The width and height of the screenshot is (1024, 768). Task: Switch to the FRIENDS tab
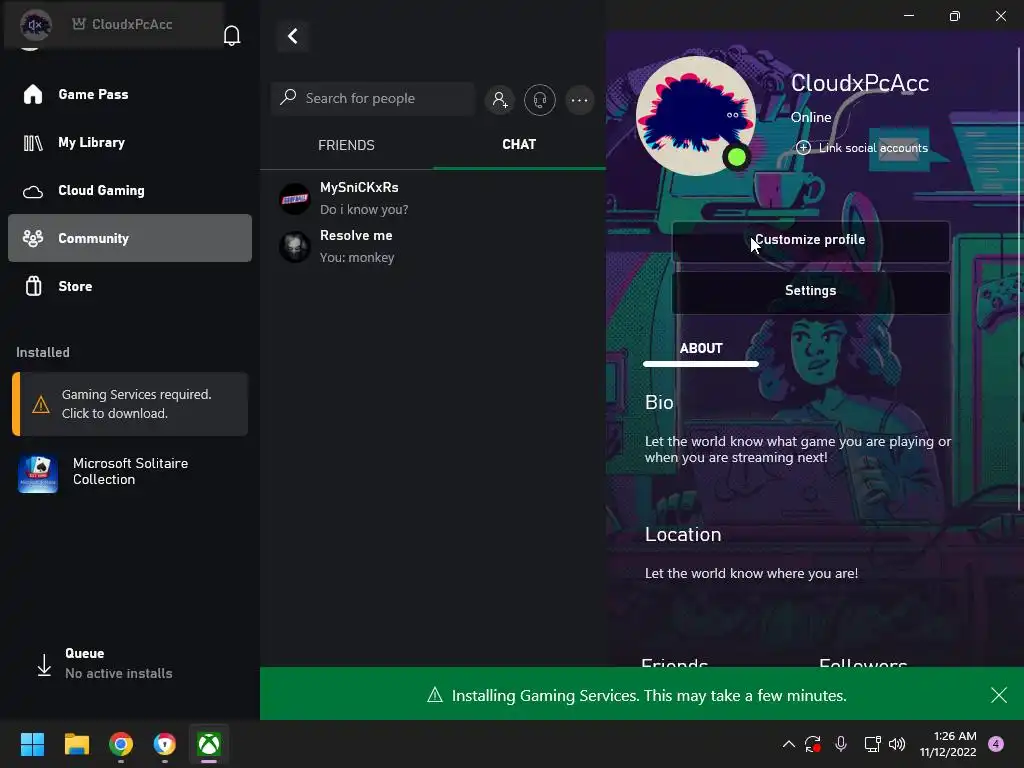(346, 145)
